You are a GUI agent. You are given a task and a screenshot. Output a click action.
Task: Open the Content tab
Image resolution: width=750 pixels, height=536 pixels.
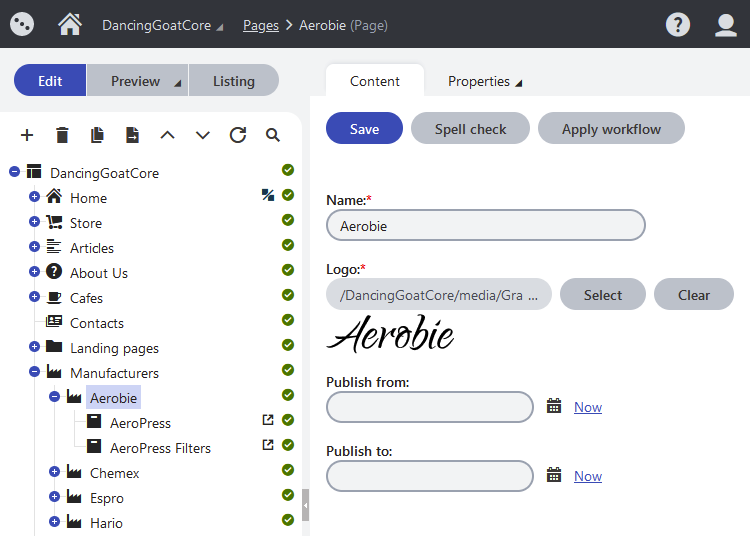tap(375, 81)
